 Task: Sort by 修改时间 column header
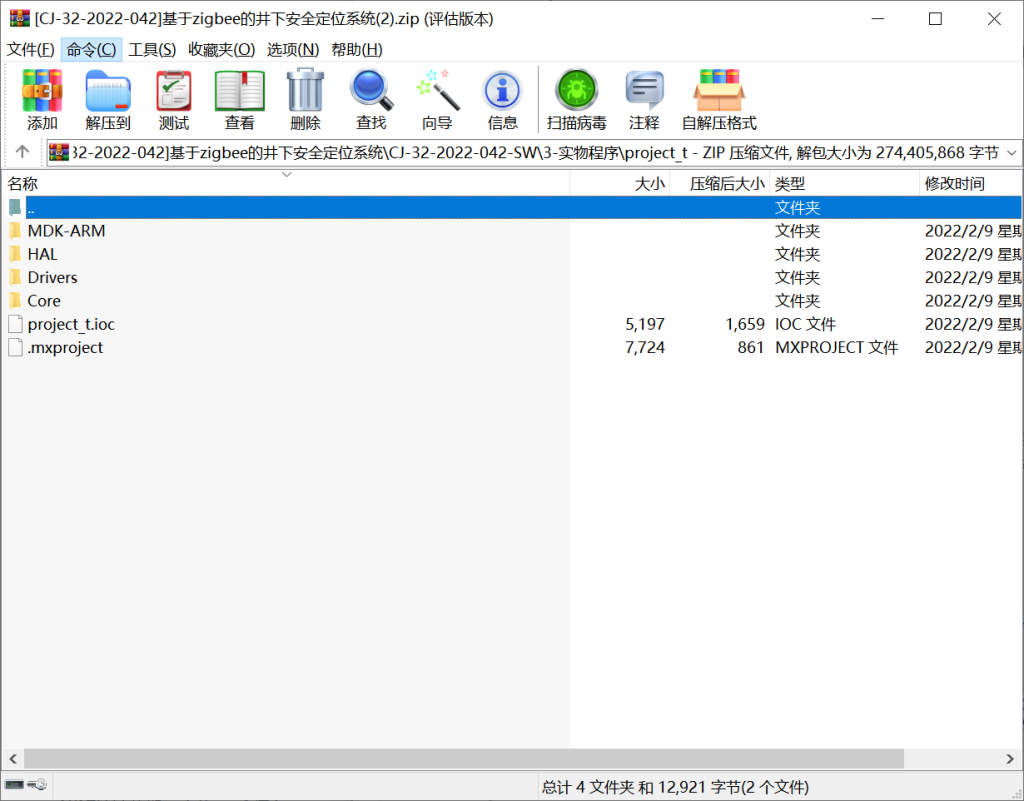pyautogui.click(x=954, y=184)
